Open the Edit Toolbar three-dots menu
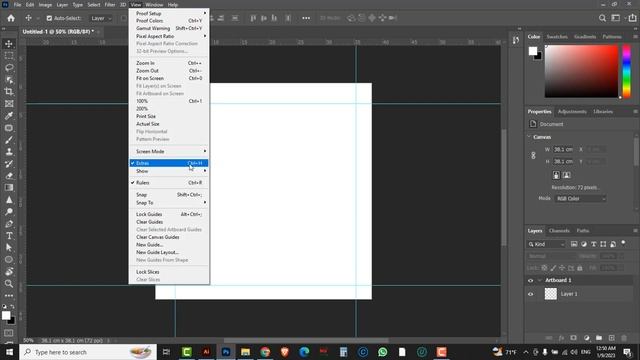Viewport: 640px width, 360px height. (x=9, y=296)
